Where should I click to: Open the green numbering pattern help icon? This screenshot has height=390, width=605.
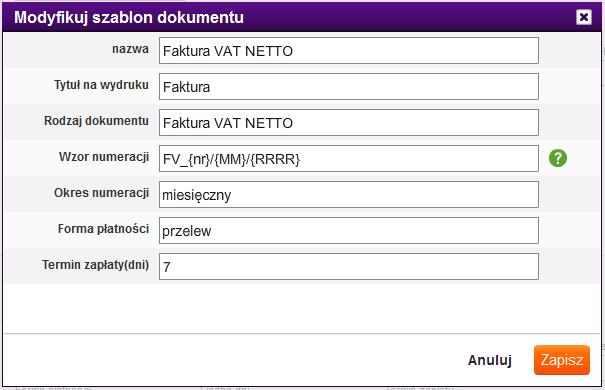(x=558, y=158)
